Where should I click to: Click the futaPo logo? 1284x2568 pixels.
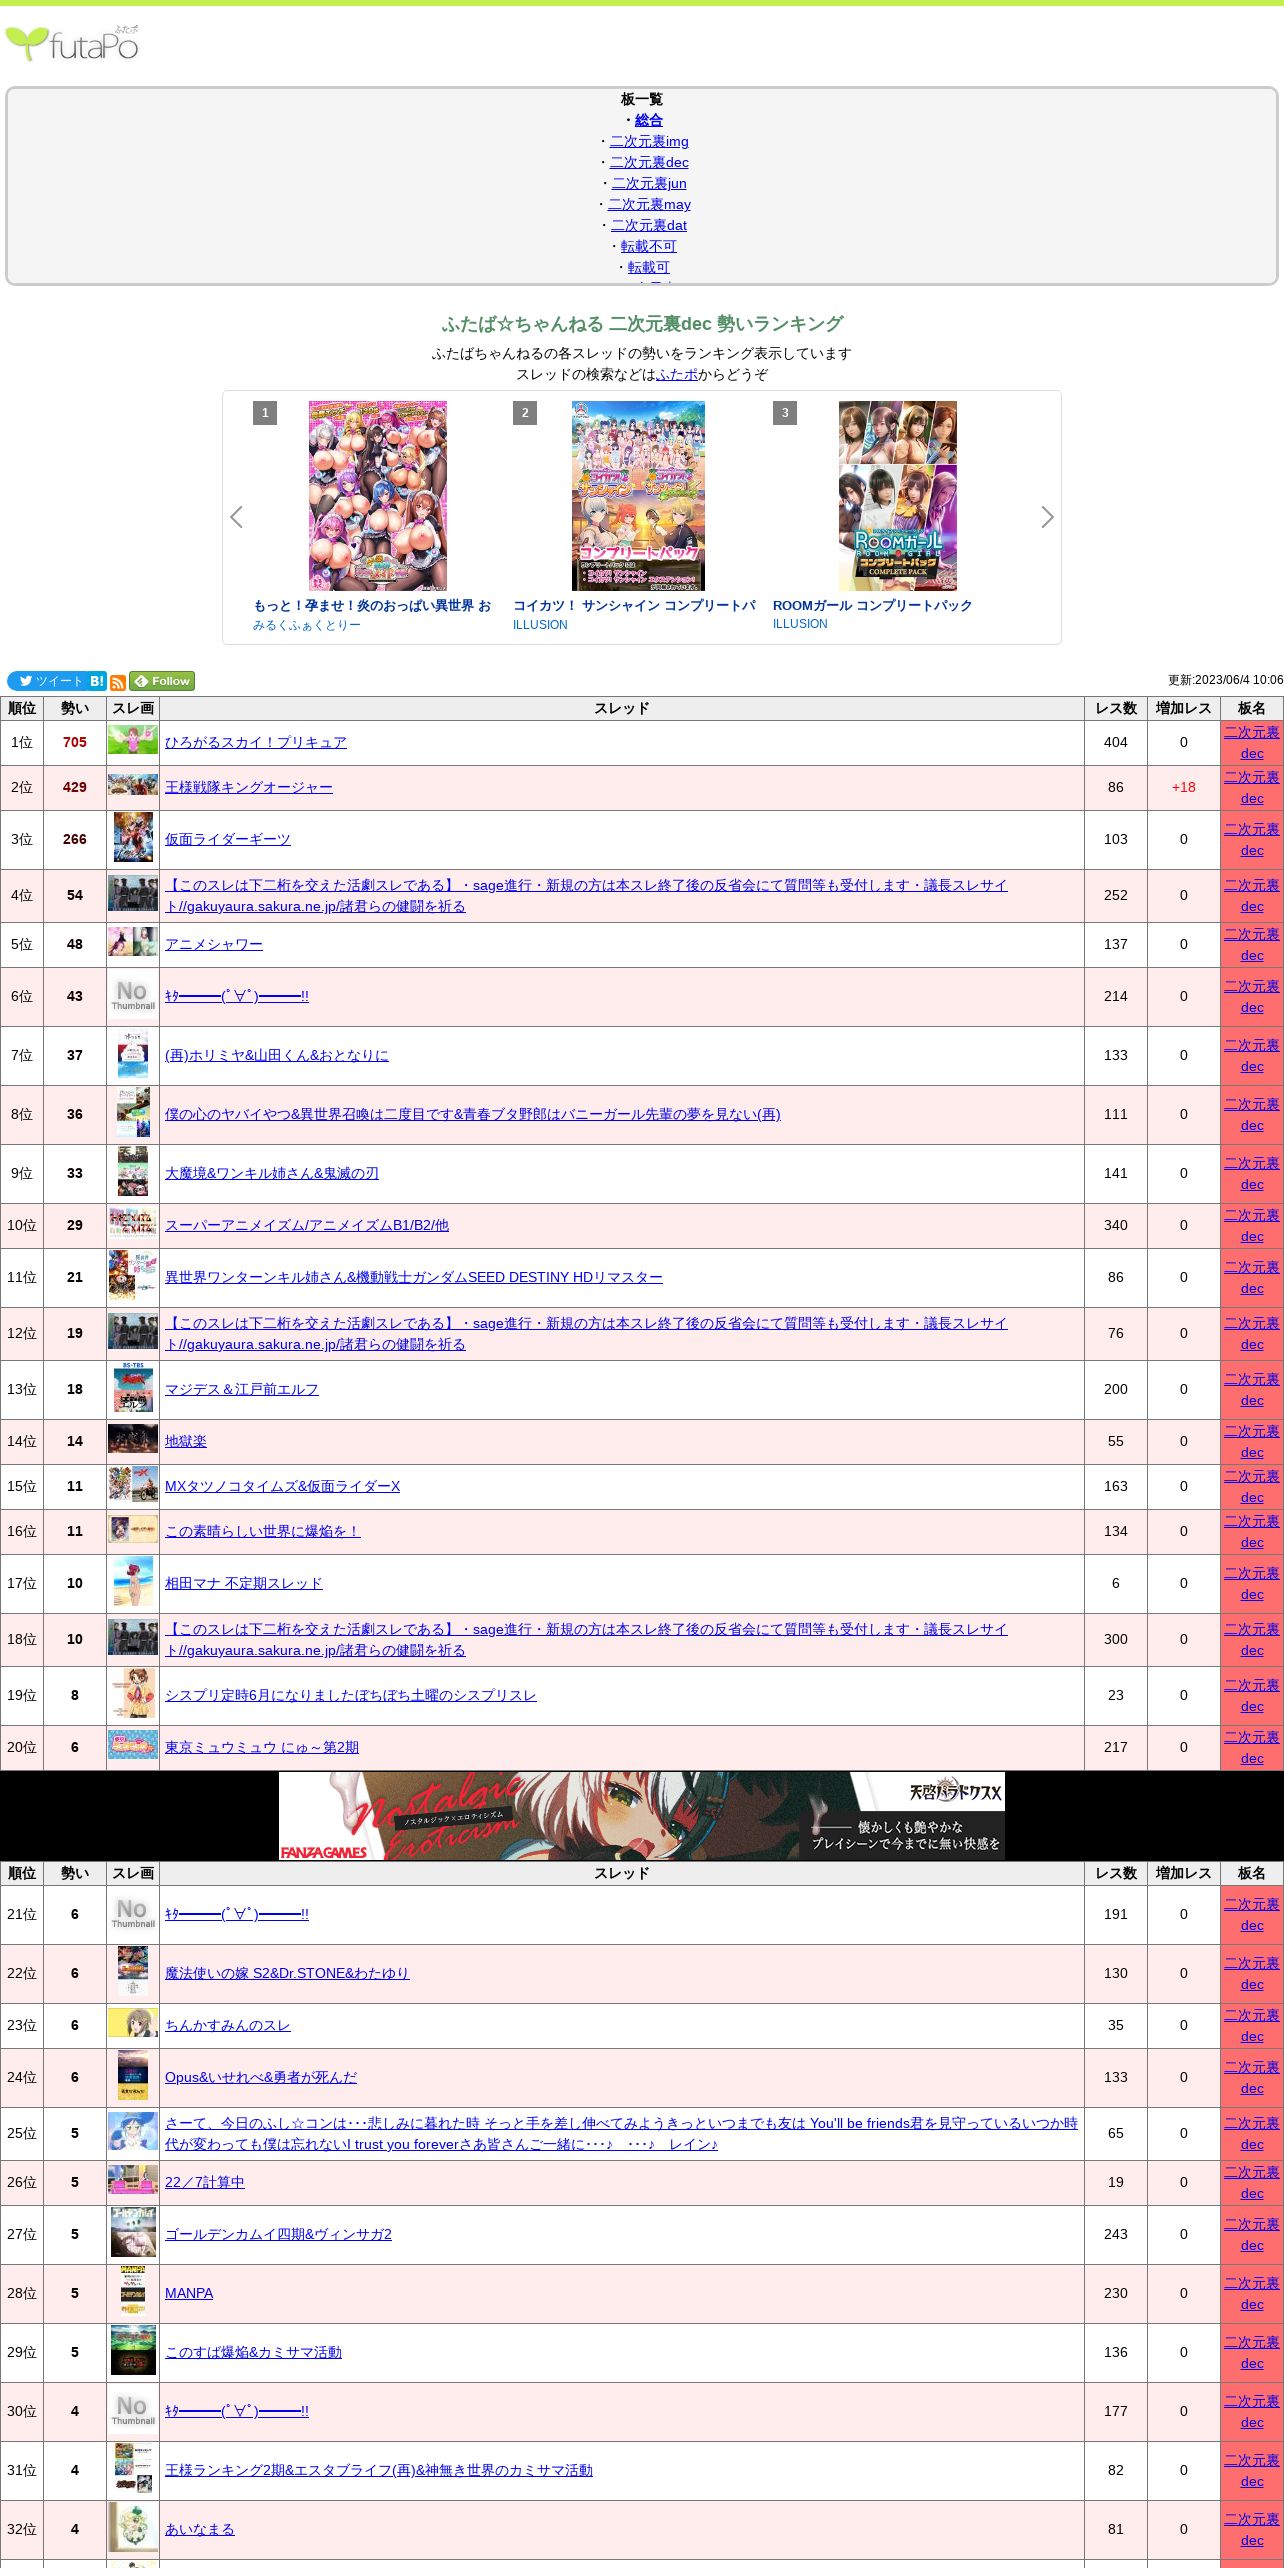coord(72,43)
